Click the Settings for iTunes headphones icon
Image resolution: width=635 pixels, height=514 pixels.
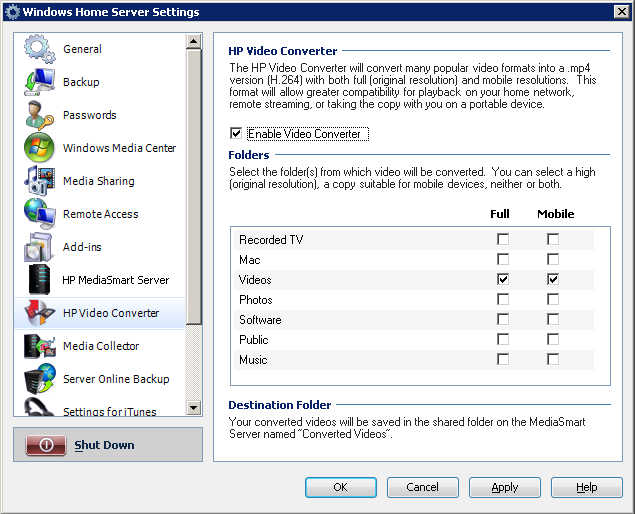pyautogui.click(x=39, y=407)
